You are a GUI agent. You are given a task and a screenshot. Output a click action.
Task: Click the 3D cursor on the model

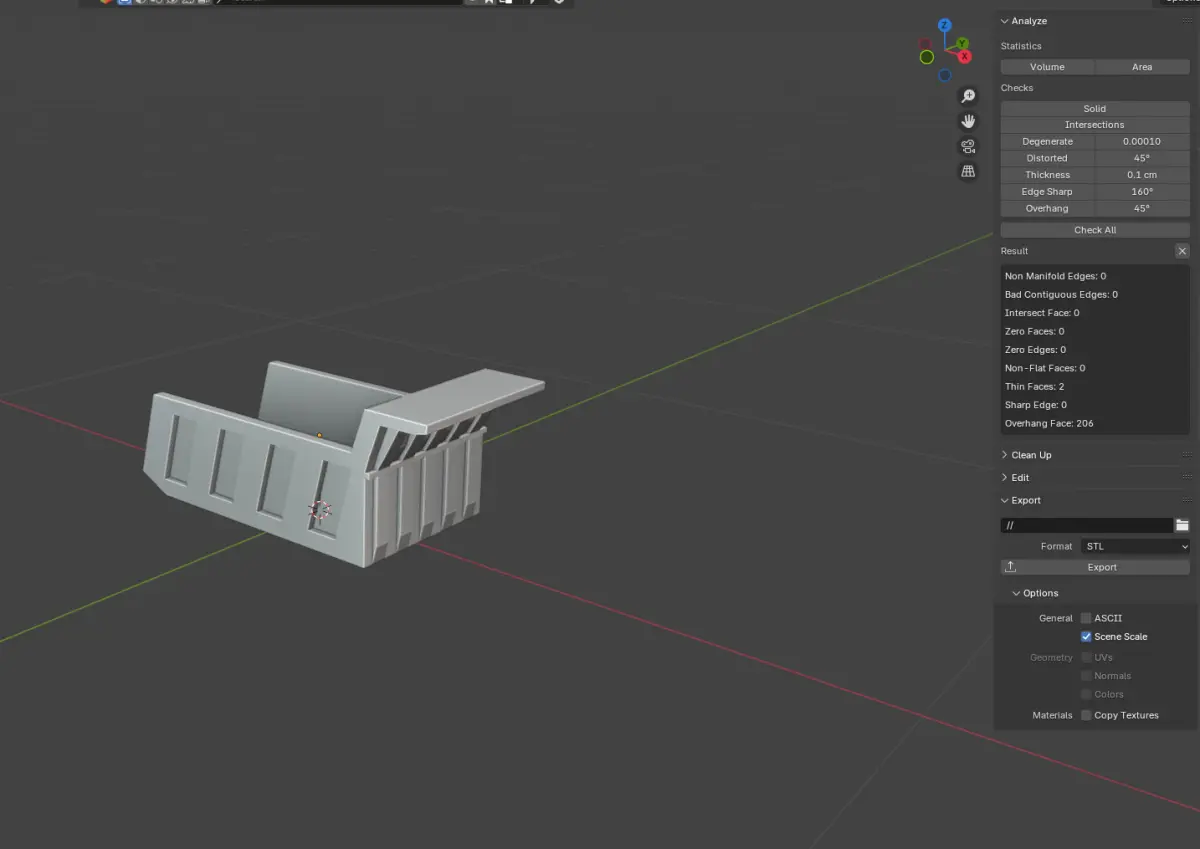(x=320, y=510)
